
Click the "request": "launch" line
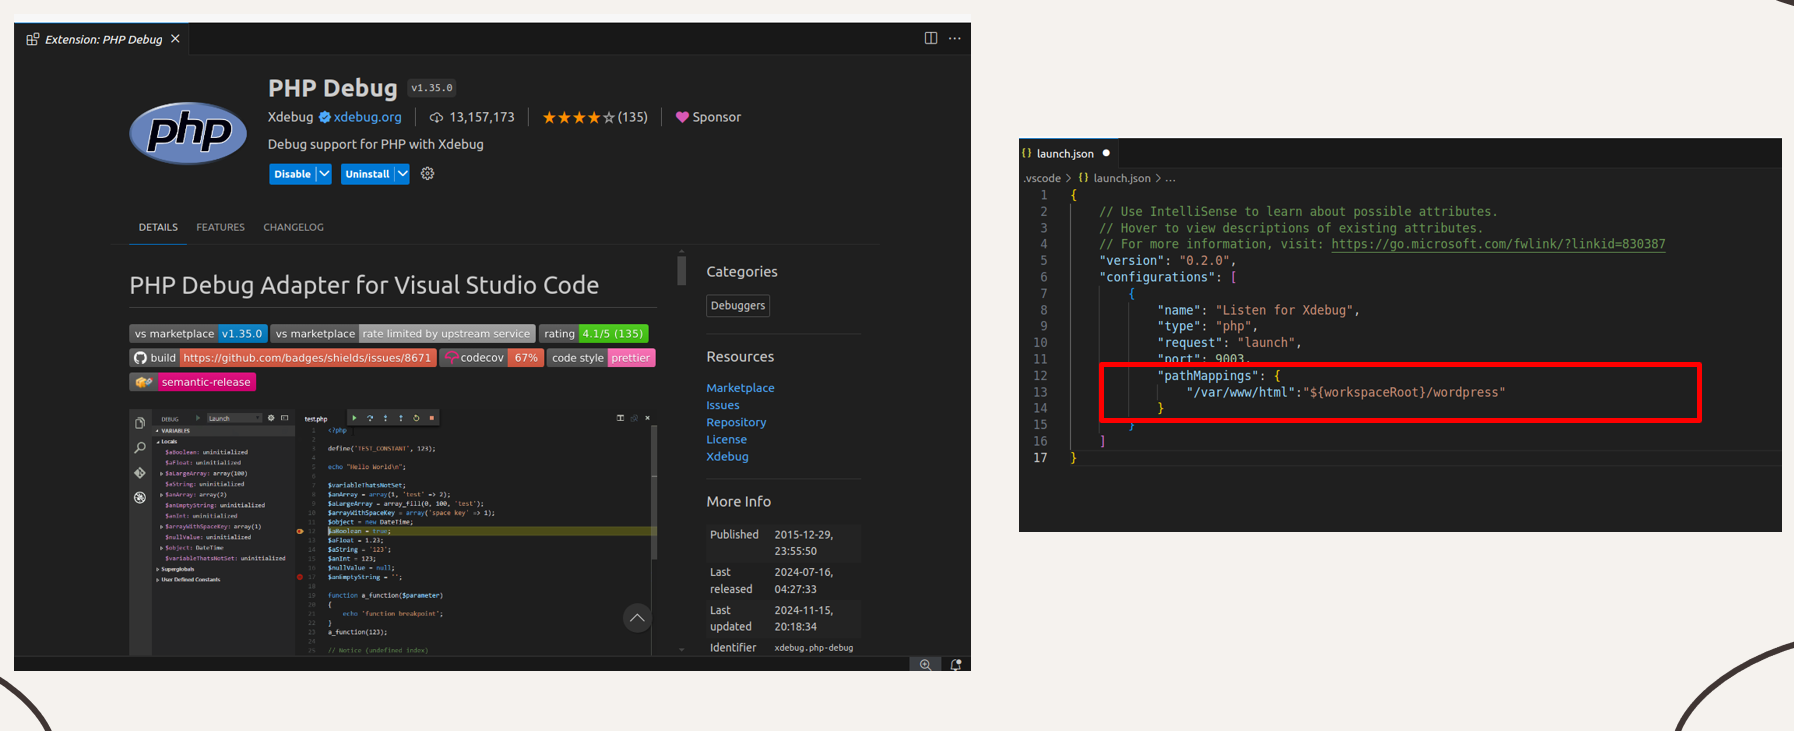1229,342
